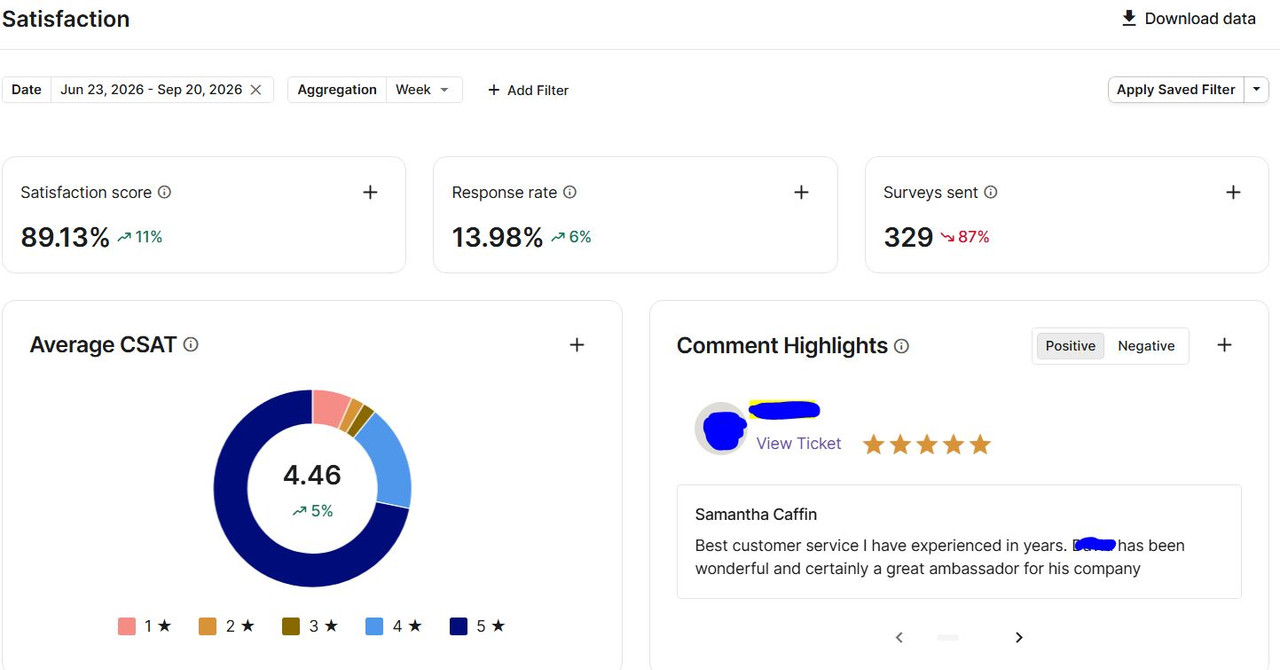Click the Download data icon
Image resolution: width=1280 pixels, height=670 pixels.
click(x=1129, y=18)
